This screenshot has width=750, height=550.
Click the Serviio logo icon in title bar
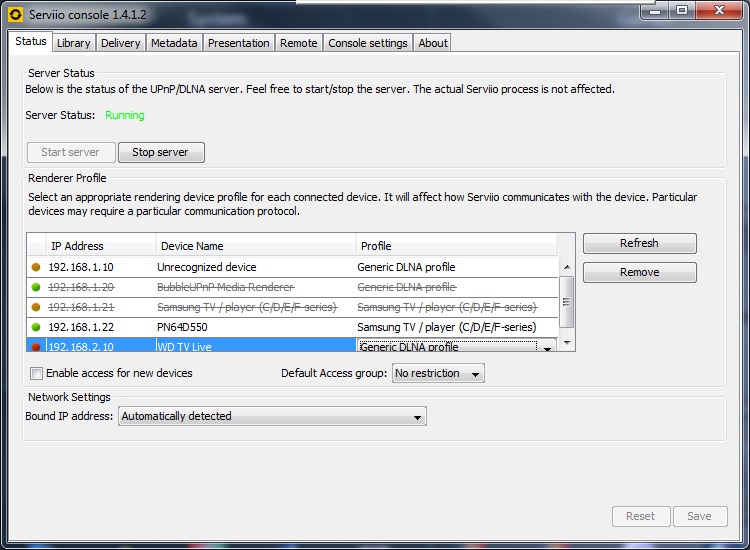[15, 15]
